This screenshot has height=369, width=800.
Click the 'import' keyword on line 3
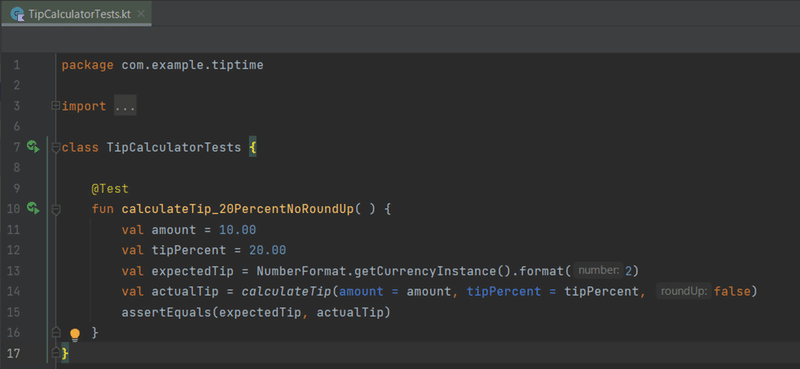(x=84, y=106)
